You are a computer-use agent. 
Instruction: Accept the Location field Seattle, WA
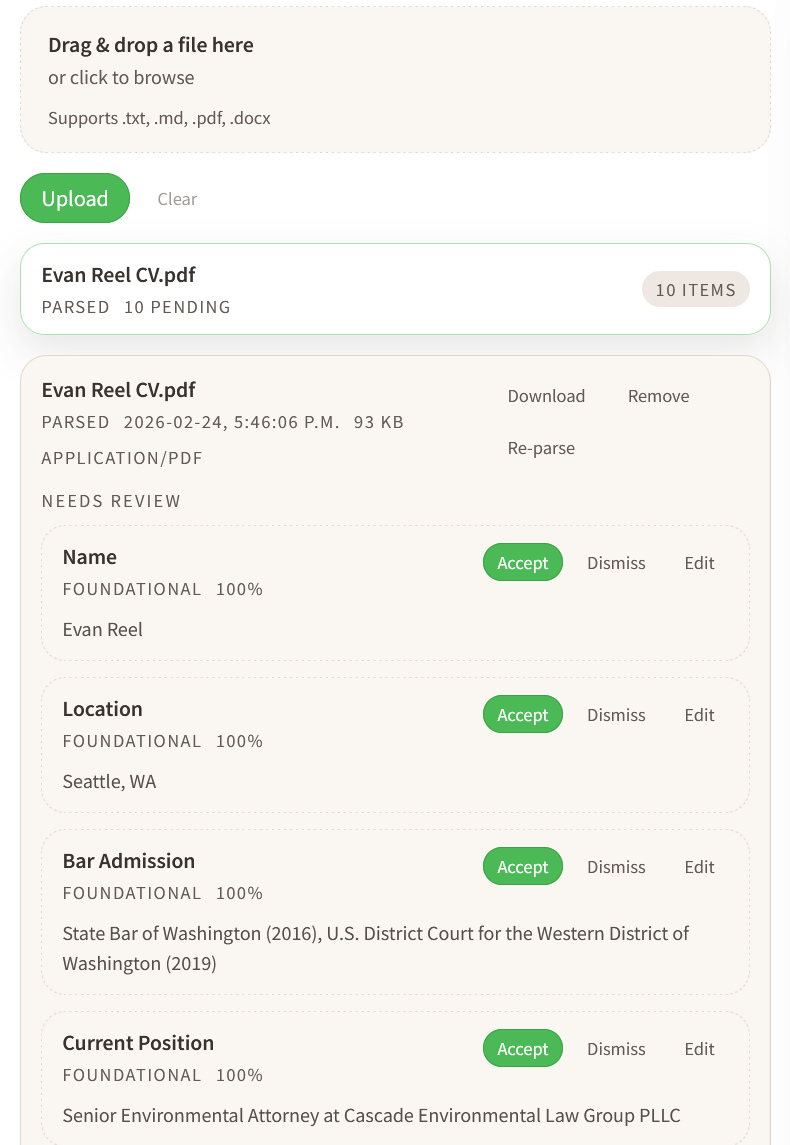[x=522, y=714]
